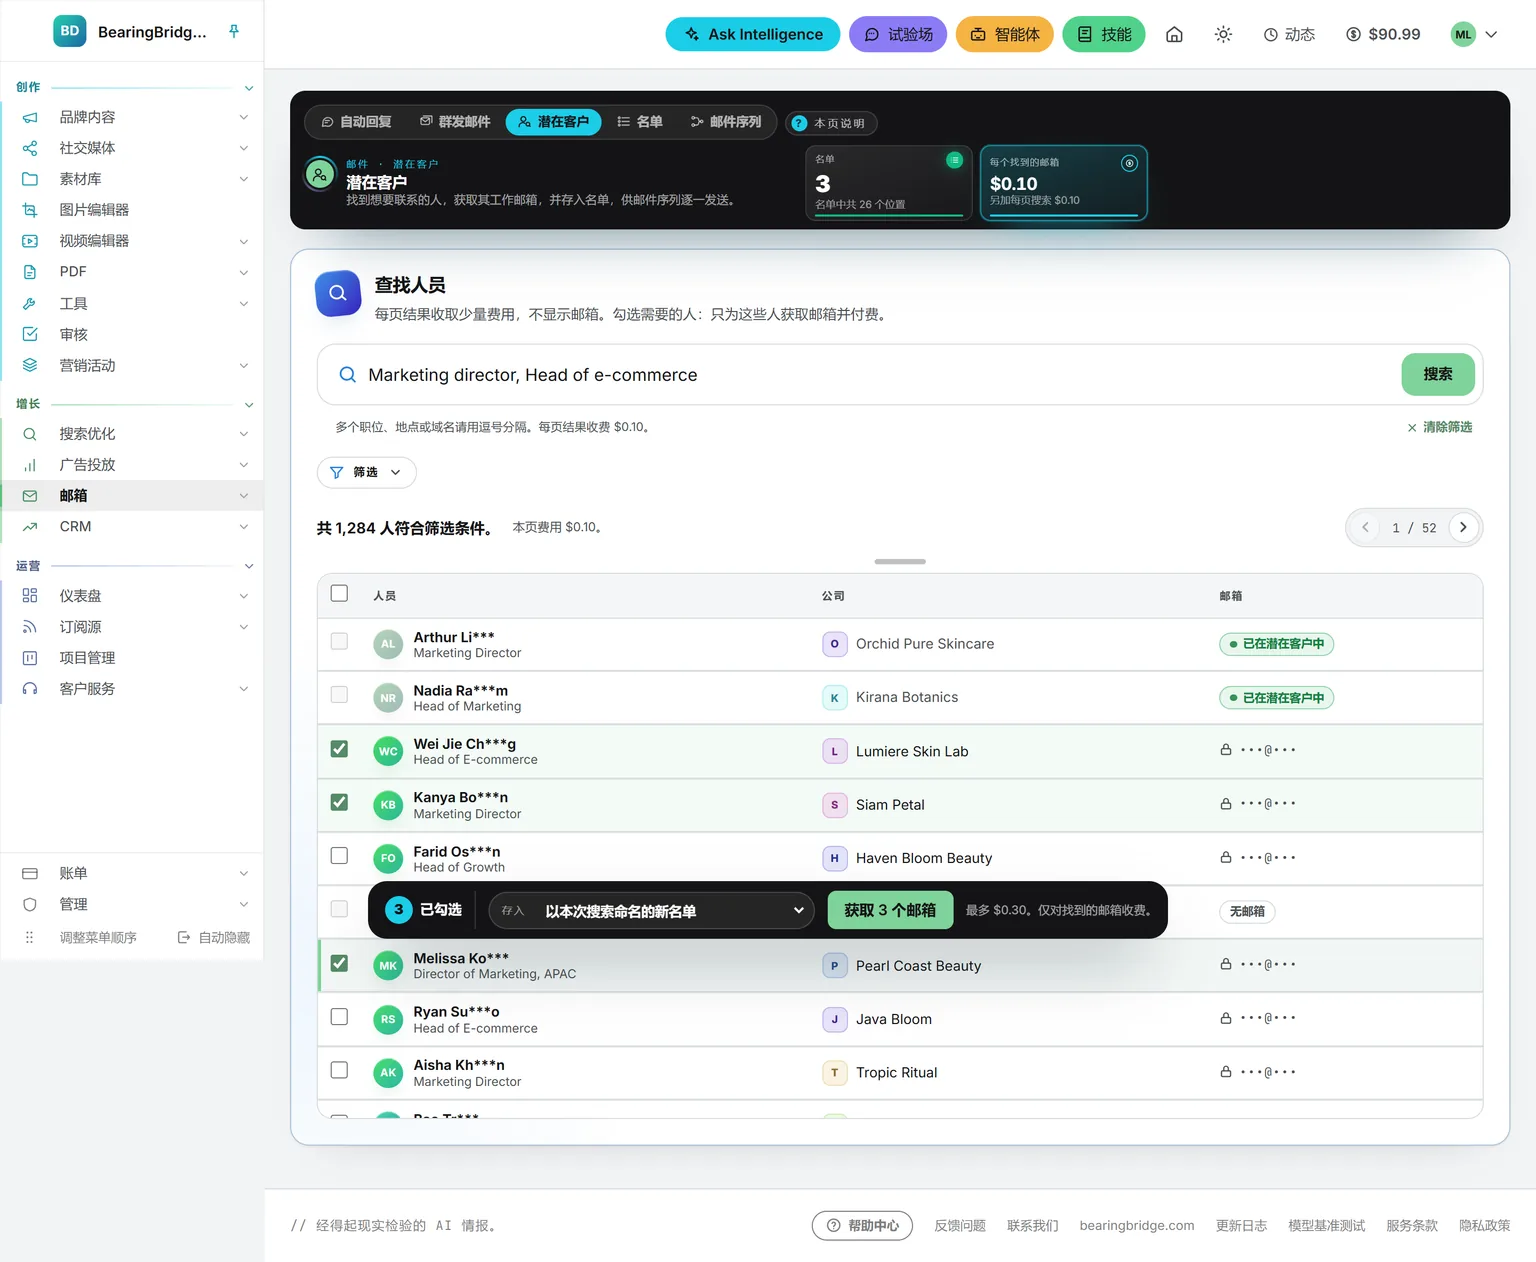Click the green 搜索 button
This screenshot has width=1536, height=1262.
[x=1438, y=374]
